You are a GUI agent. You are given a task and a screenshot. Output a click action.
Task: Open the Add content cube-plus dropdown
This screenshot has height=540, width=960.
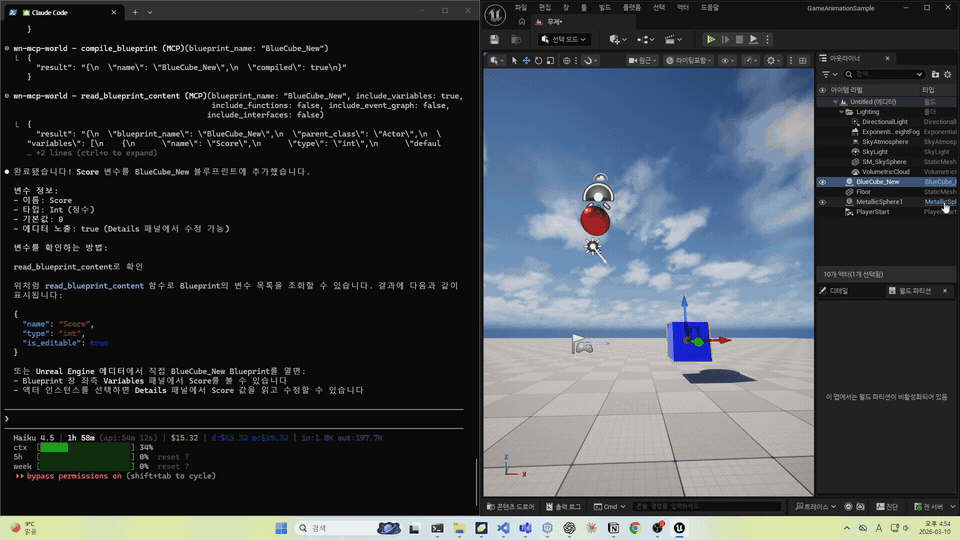pos(617,39)
